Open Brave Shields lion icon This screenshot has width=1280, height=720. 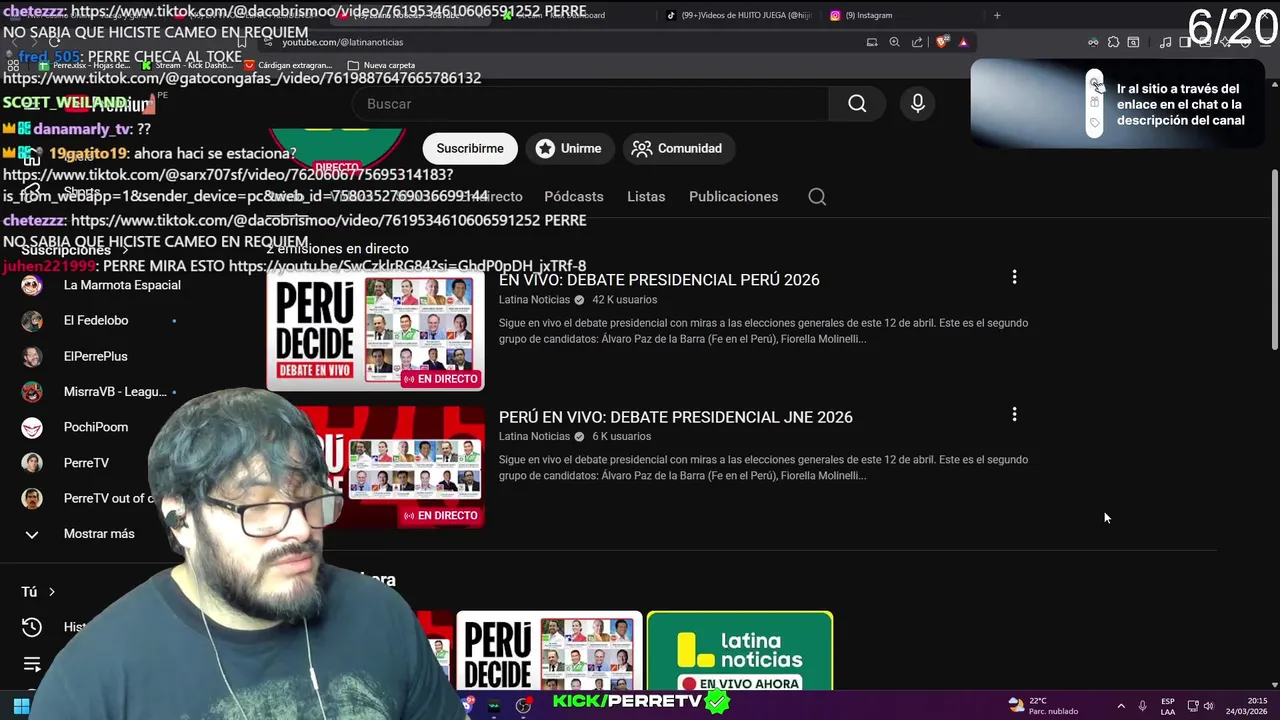942,42
